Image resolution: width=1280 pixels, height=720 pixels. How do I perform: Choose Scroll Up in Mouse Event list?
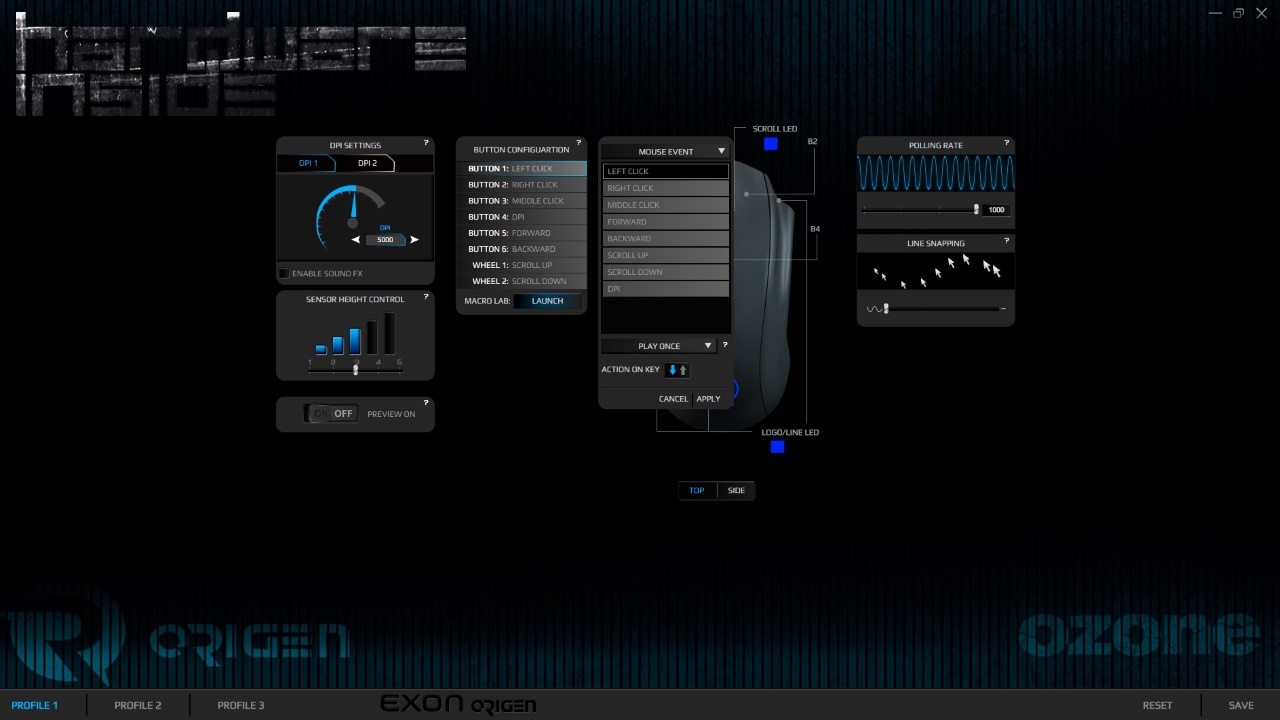click(666, 255)
